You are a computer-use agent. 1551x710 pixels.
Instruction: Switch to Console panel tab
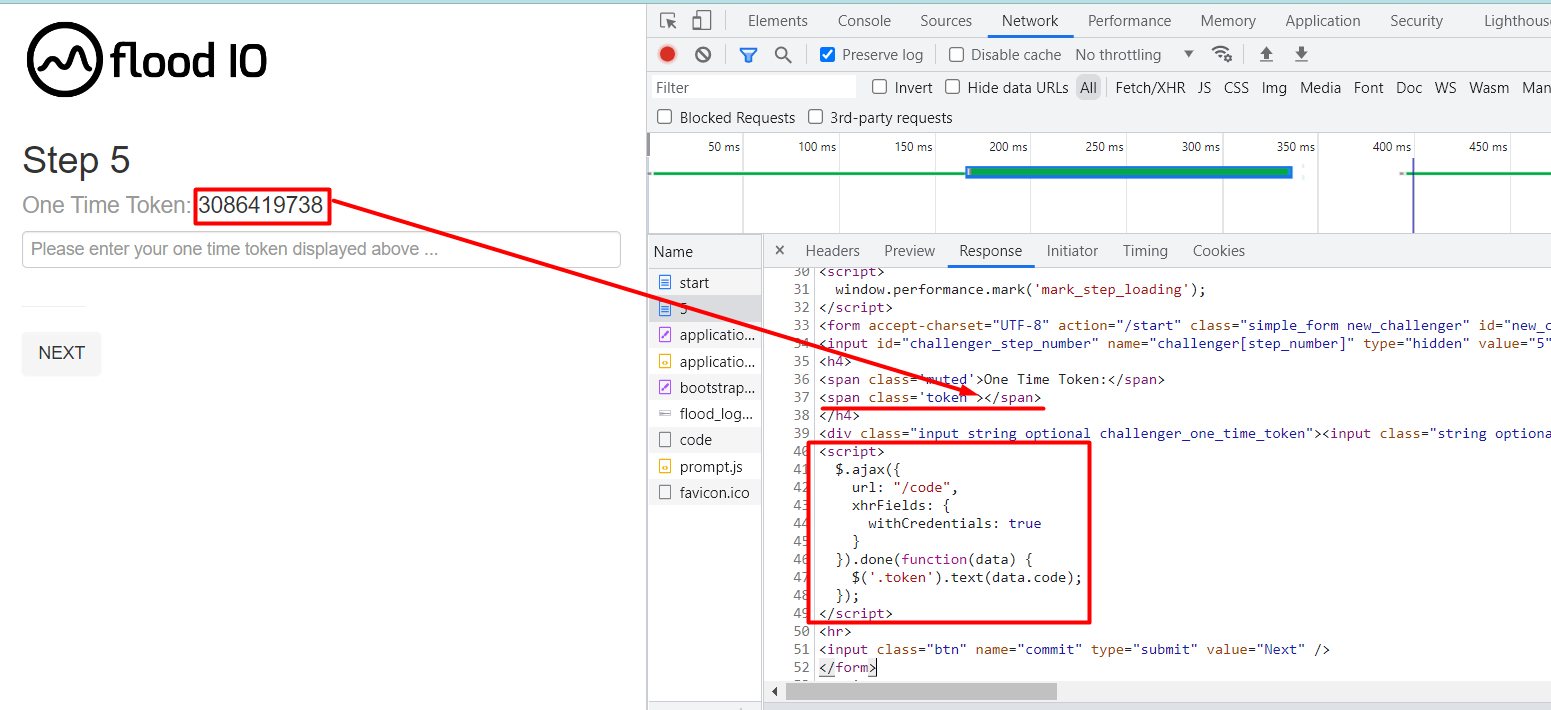tap(864, 21)
